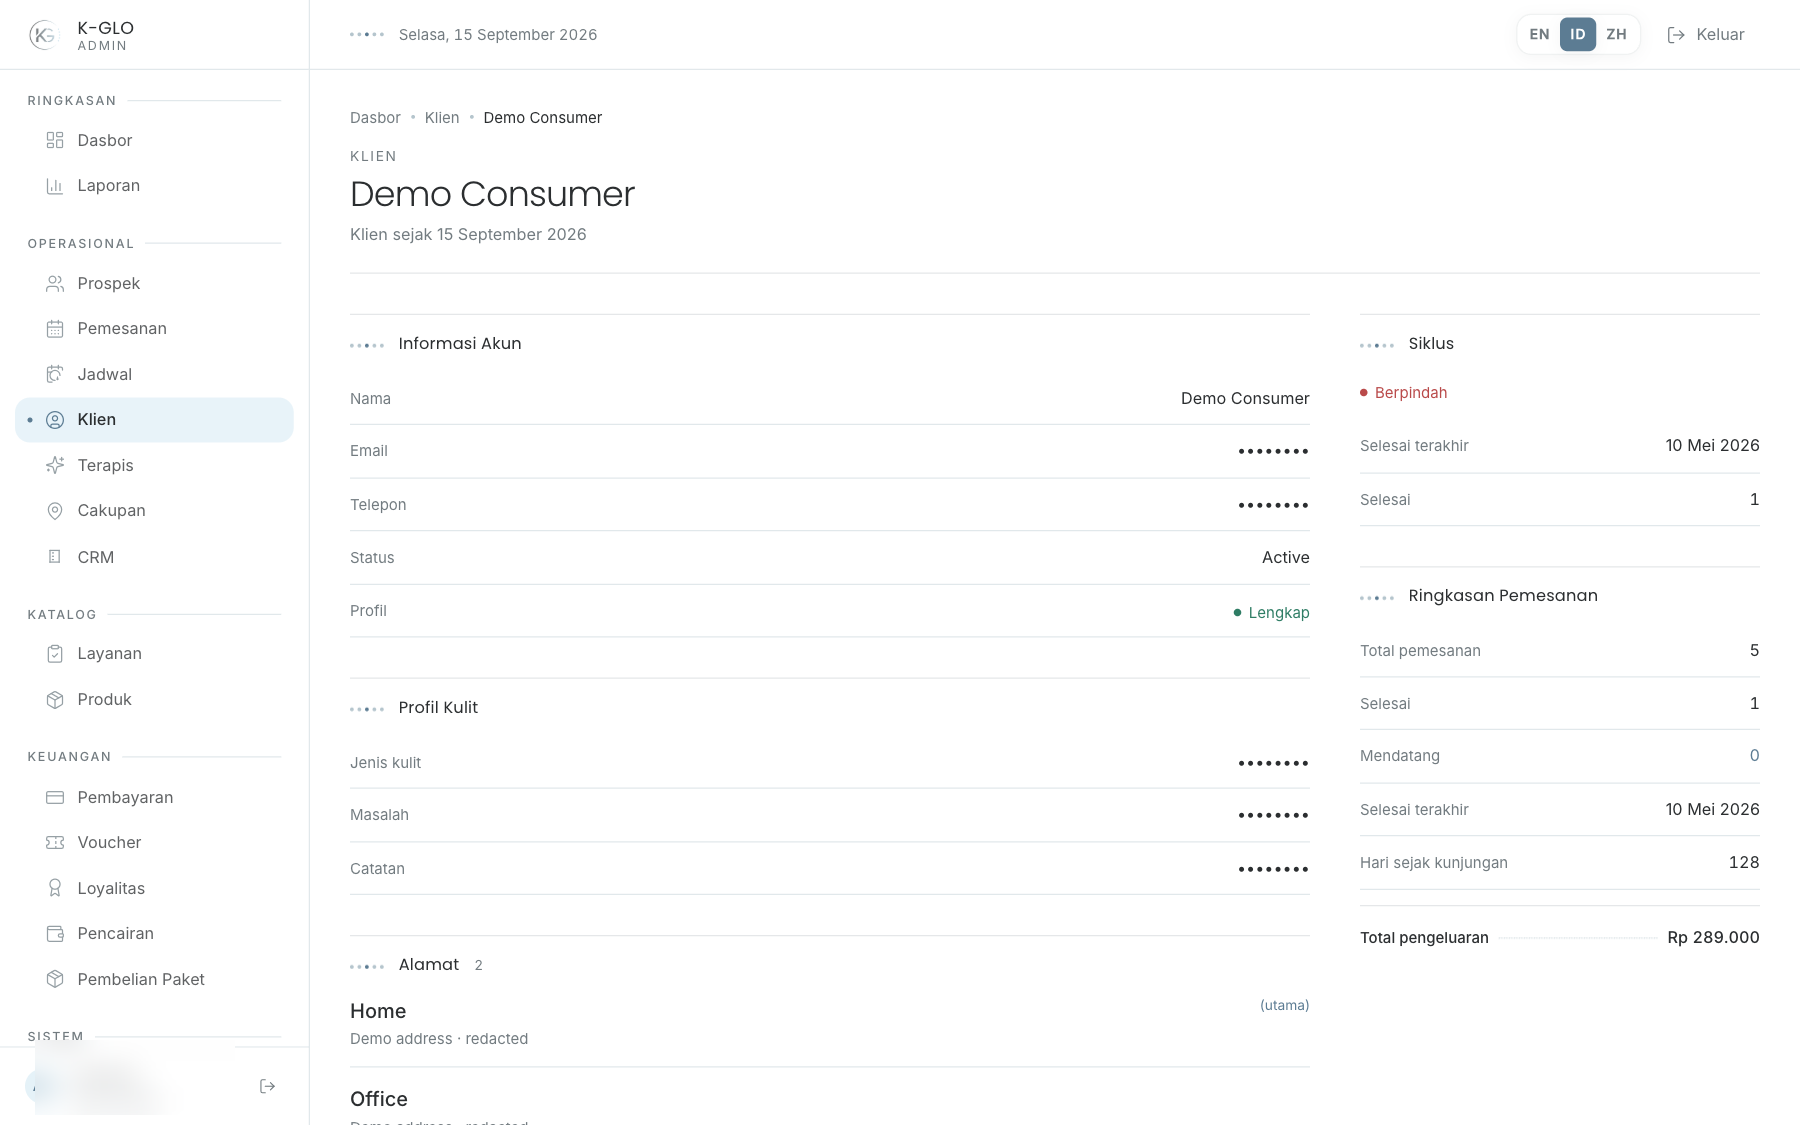Open the Laporan sidebar link
The height and width of the screenshot is (1125, 1800).
pos(154,186)
